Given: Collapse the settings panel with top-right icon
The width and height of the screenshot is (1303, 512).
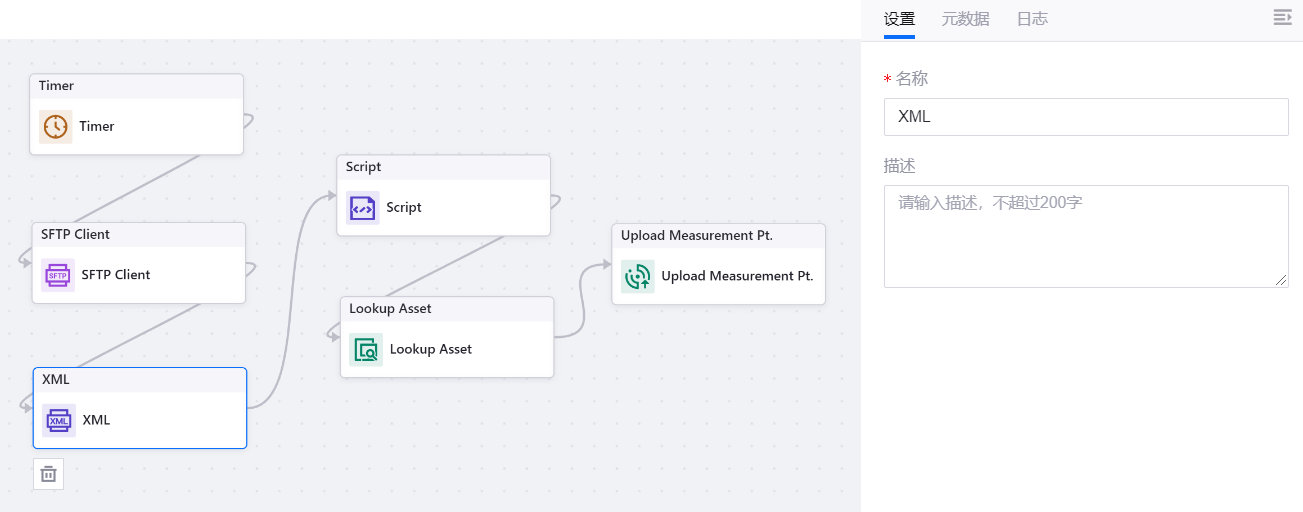Looking at the screenshot, I should pos(1282,18).
